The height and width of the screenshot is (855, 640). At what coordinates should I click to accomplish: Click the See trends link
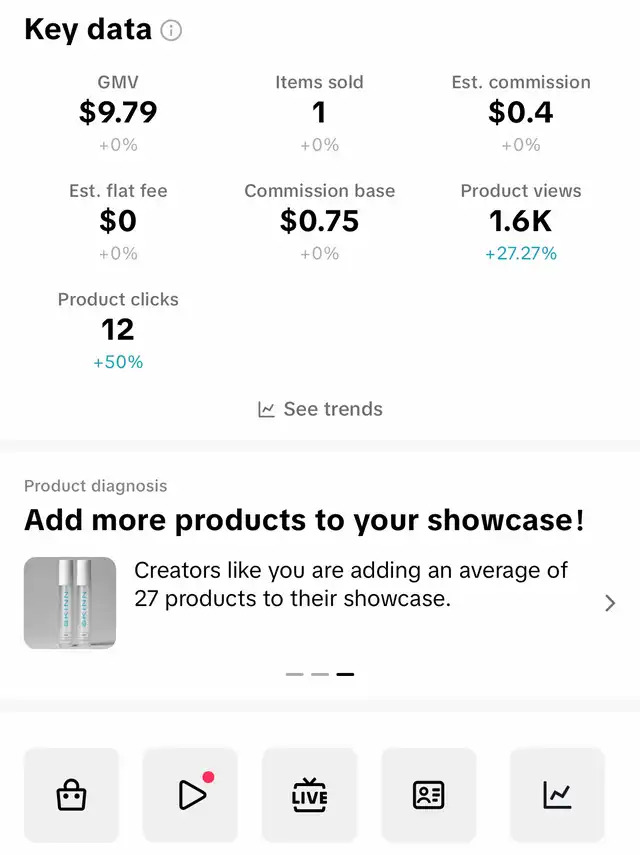333,409
